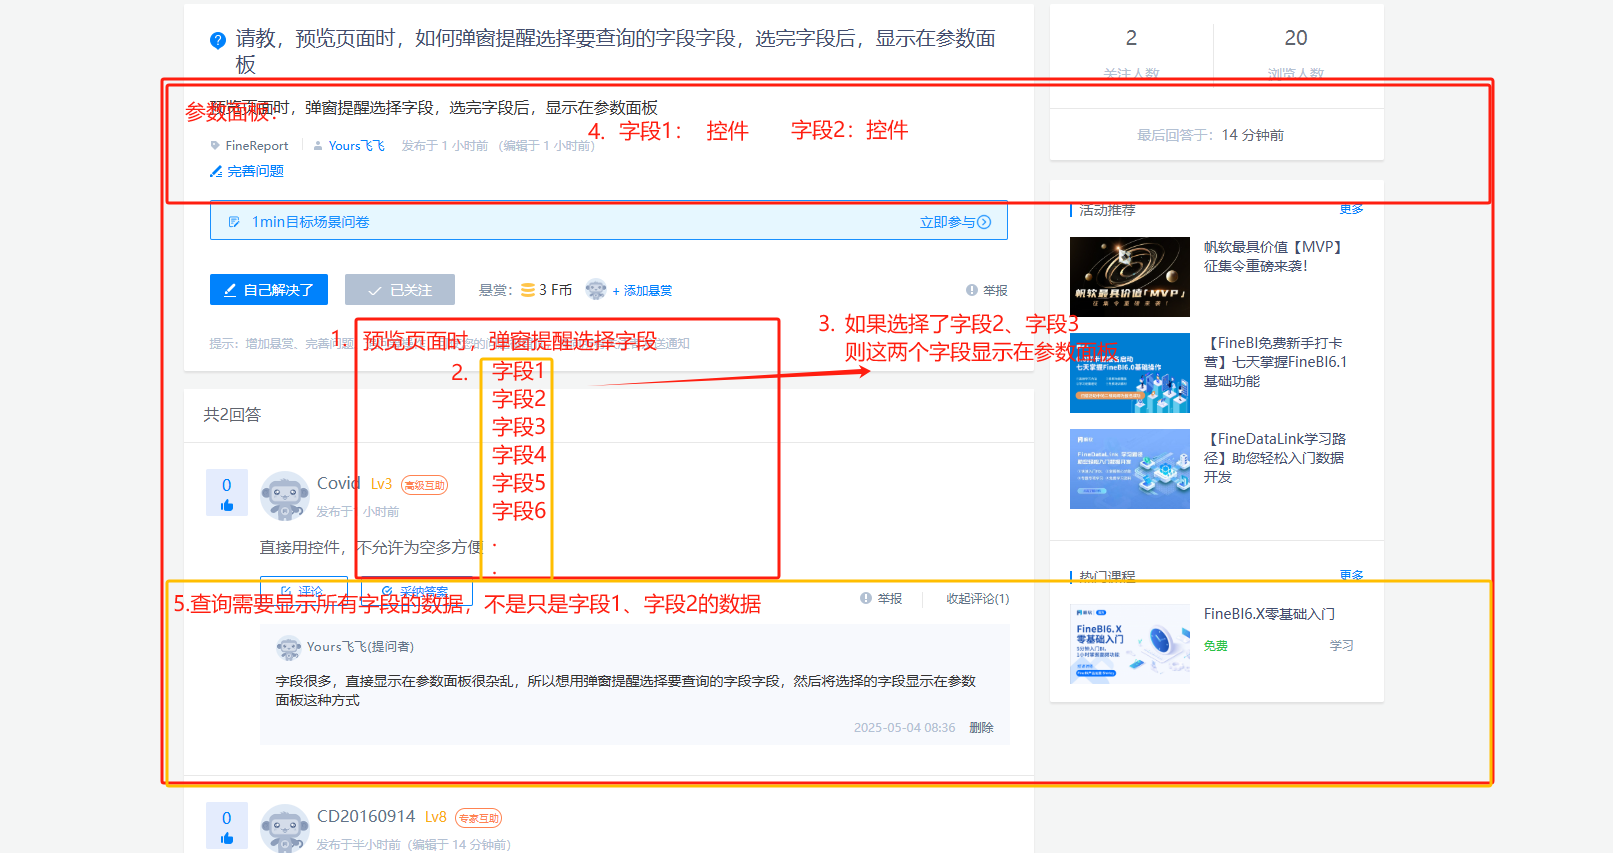The image size is (1613, 853).
Task: Click the 20 view count figure
Action: [x=1296, y=38]
